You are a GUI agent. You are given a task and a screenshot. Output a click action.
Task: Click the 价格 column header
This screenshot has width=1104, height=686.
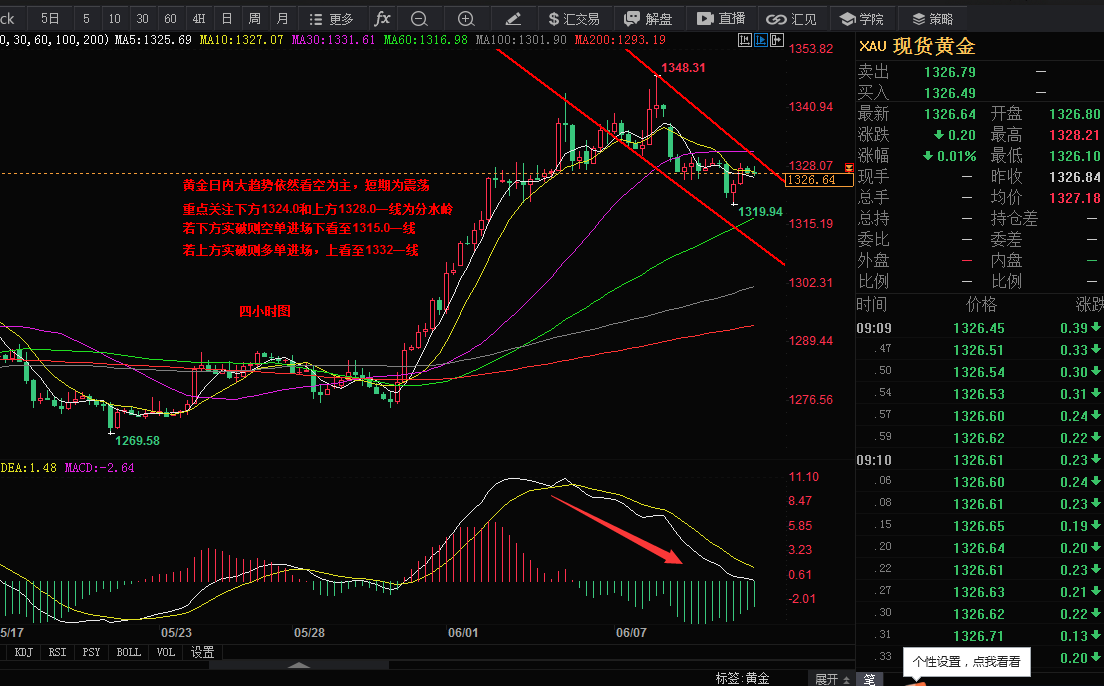pyautogui.click(x=981, y=304)
